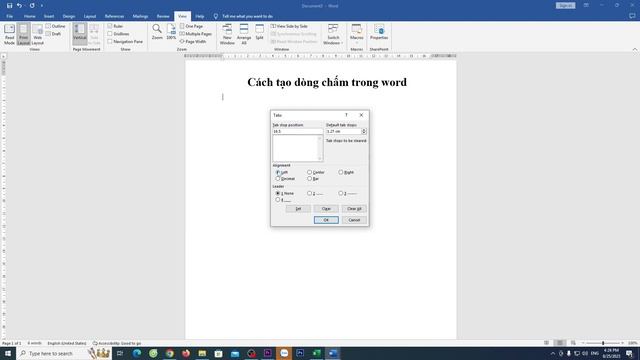Show One Page zoom
Screen dimensions: 640x360
coord(191,26)
